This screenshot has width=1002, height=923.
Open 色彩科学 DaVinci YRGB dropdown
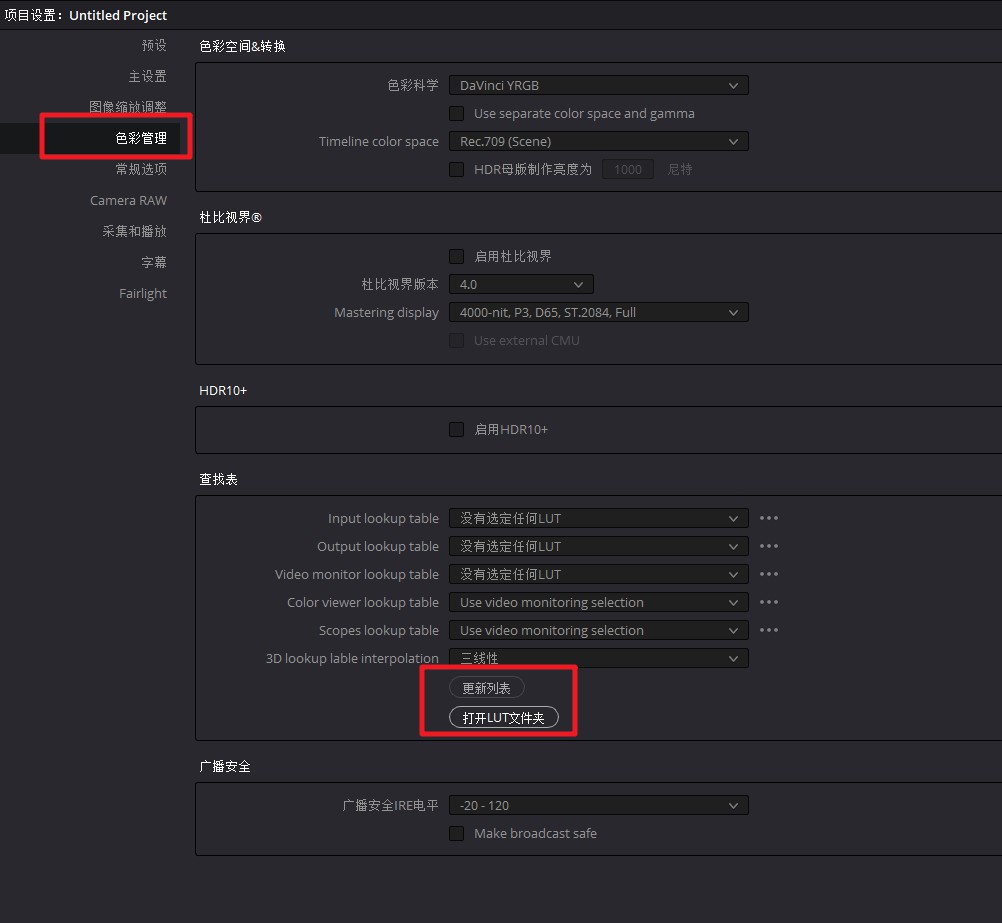pos(599,86)
